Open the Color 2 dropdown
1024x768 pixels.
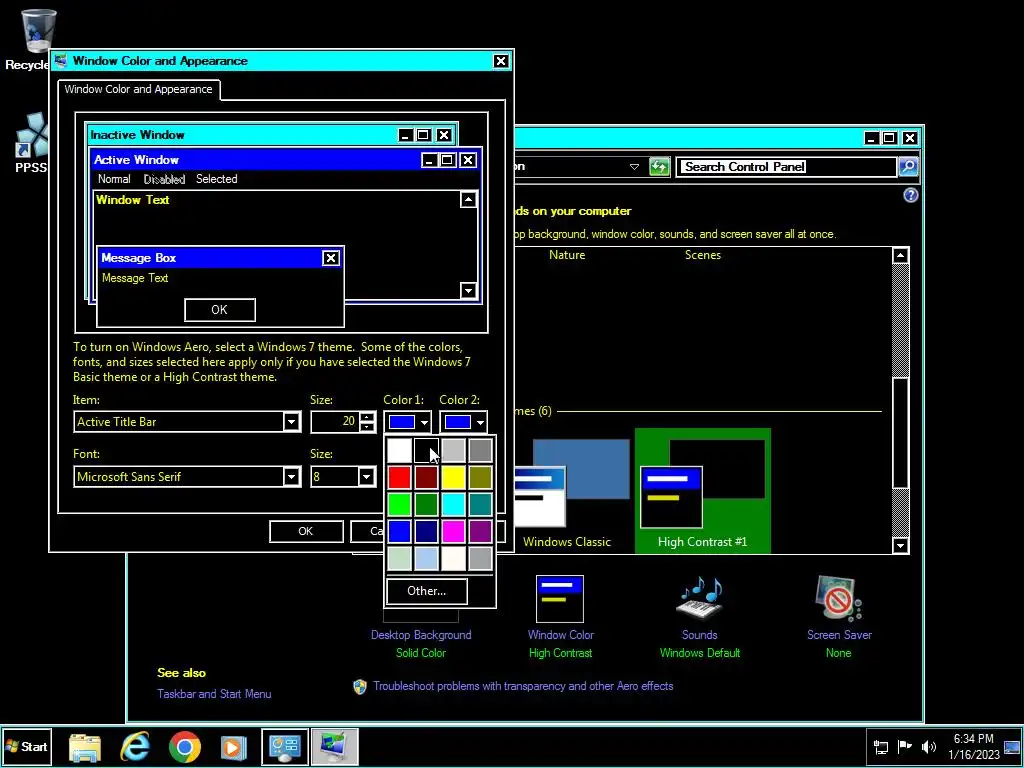464,423
